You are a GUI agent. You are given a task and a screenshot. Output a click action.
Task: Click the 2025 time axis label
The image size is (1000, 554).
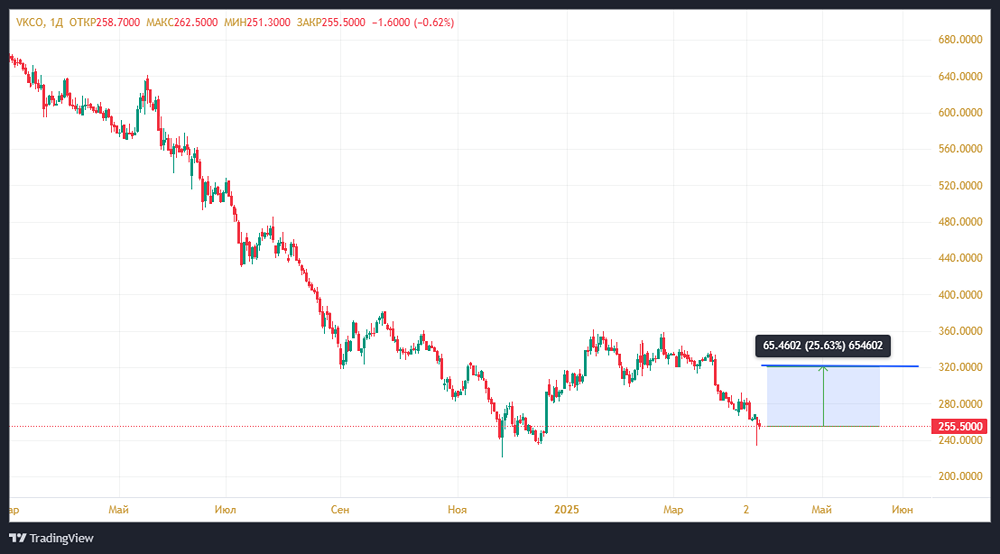click(567, 509)
